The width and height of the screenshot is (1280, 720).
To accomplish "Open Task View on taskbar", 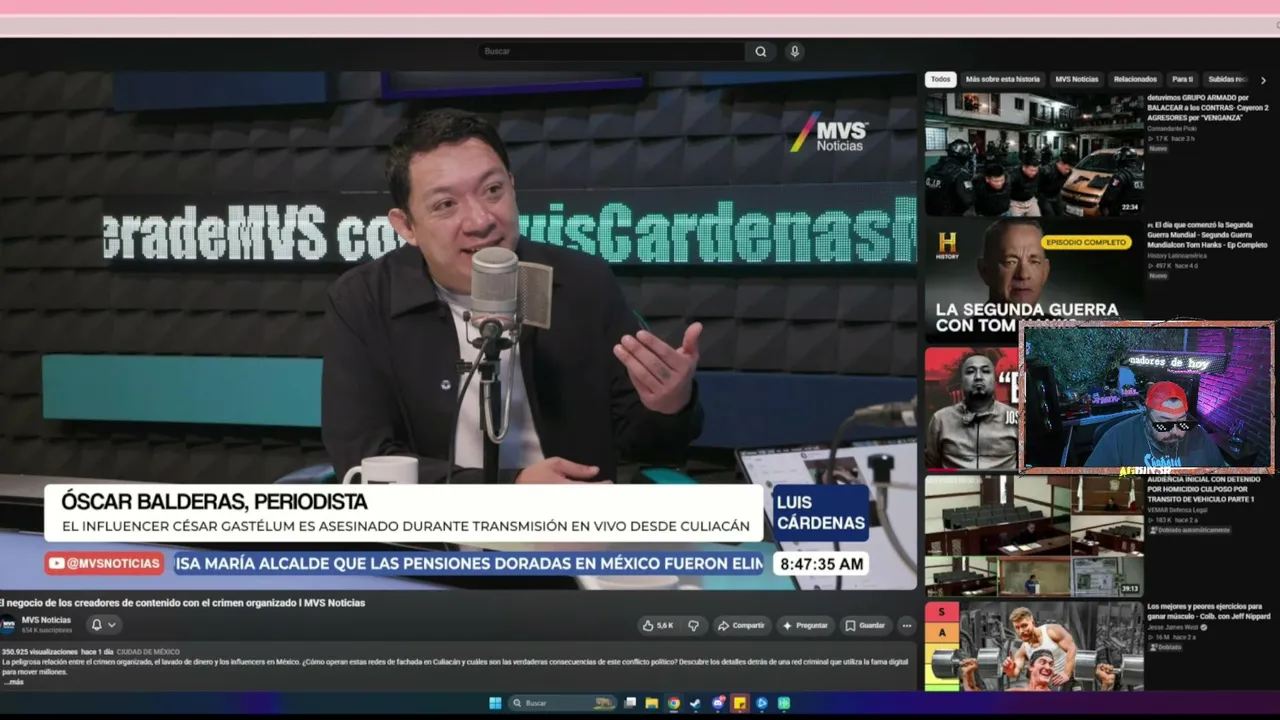I will pos(632,703).
